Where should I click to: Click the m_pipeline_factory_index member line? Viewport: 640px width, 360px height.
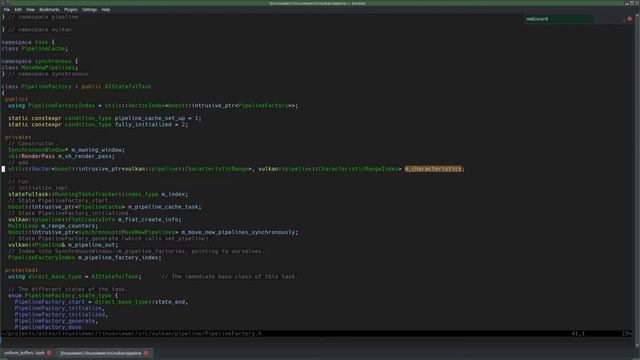(85, 258)
